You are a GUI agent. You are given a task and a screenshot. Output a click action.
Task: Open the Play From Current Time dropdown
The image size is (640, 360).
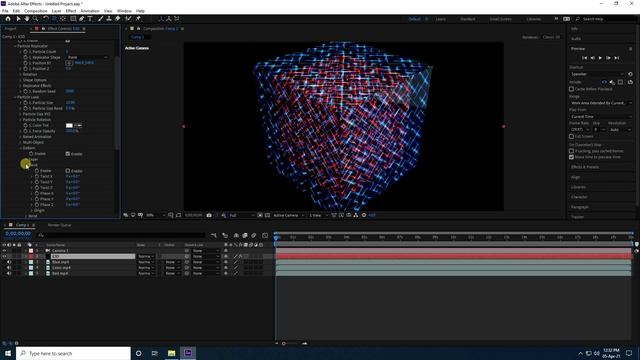(601, 117)
